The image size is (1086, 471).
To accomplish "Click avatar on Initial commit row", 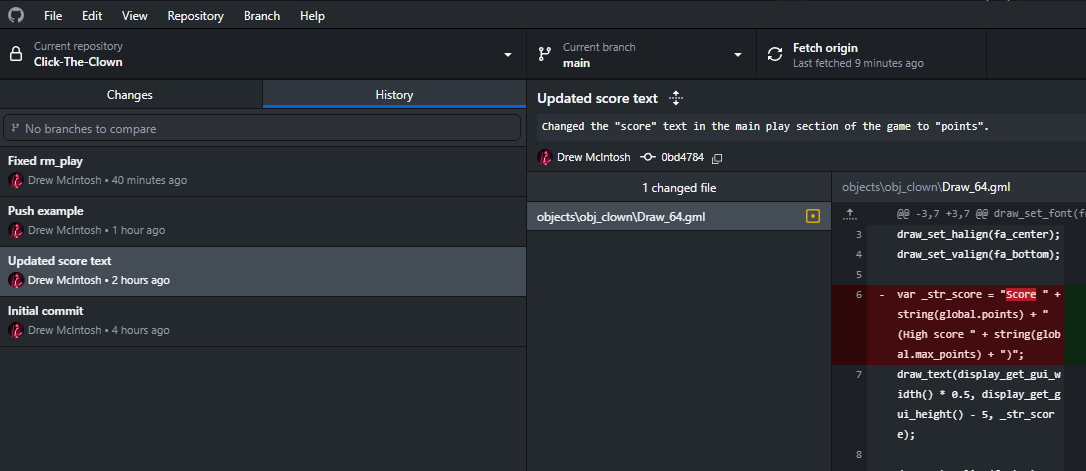I will click(15, 330).
